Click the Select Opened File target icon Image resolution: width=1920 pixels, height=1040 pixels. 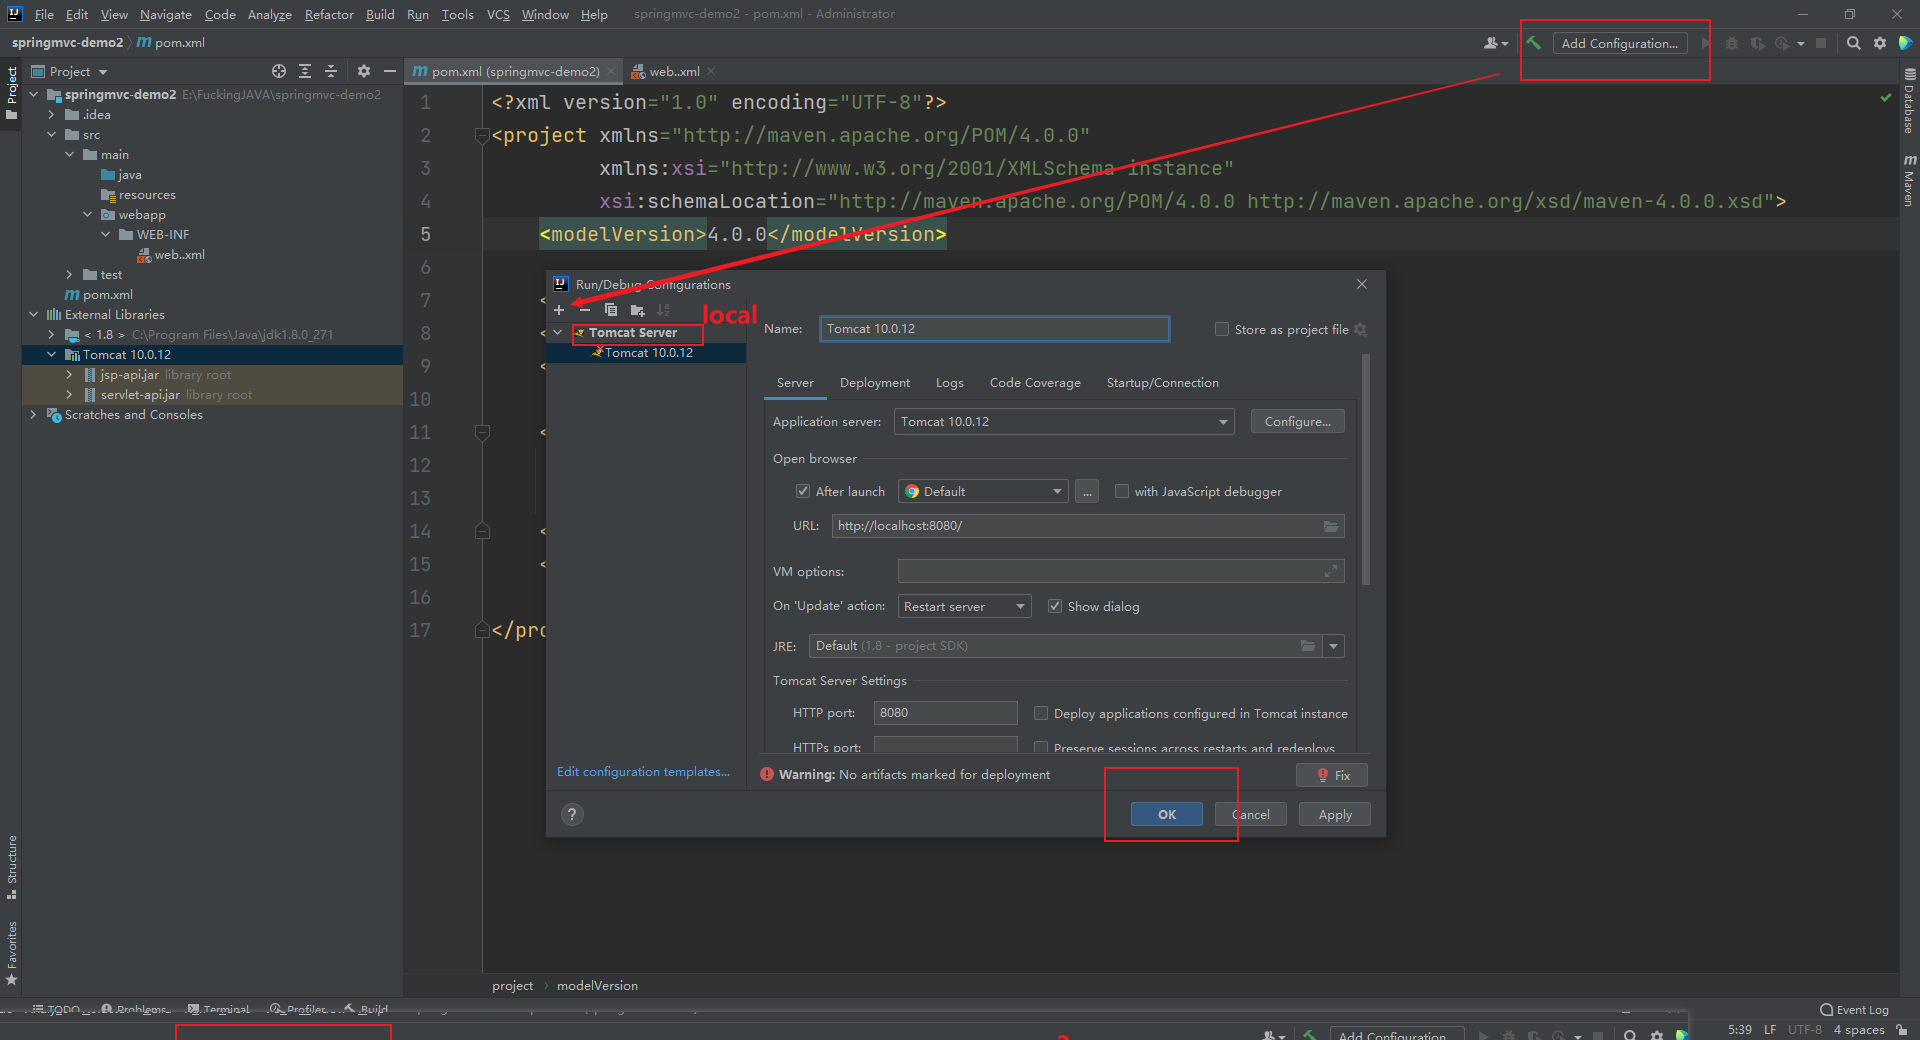[279, 71]
